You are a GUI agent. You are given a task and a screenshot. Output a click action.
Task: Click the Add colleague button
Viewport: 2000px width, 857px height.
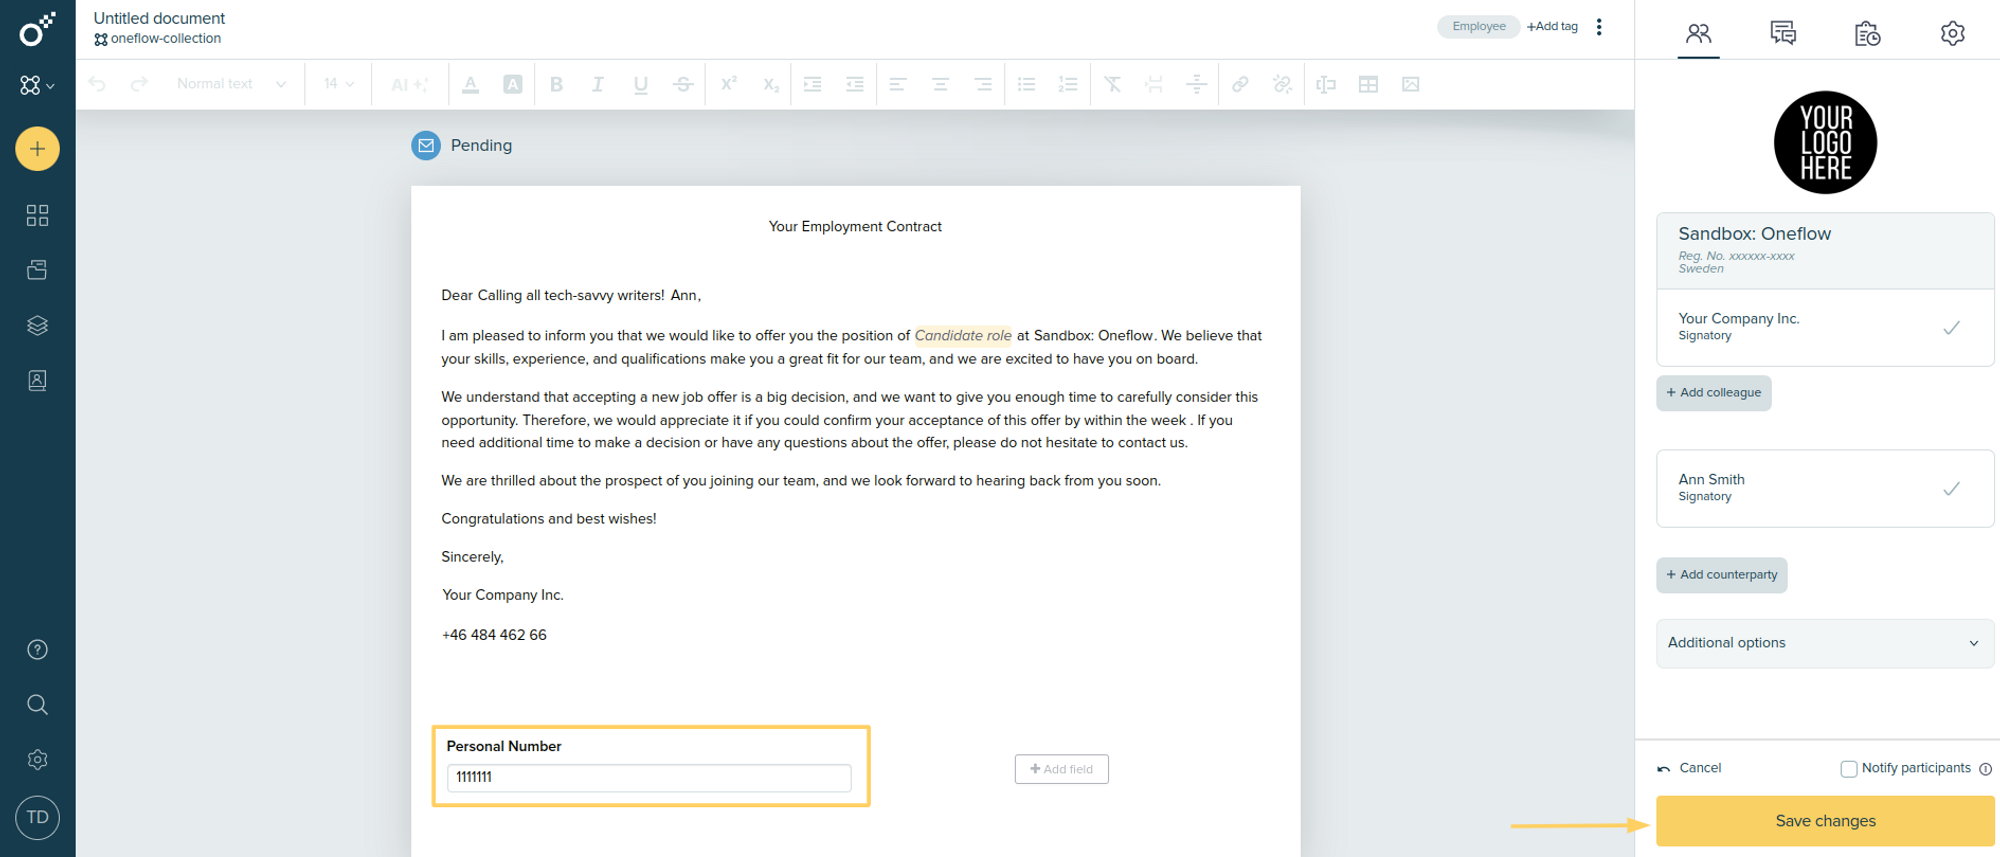(x=1714, y=393)
